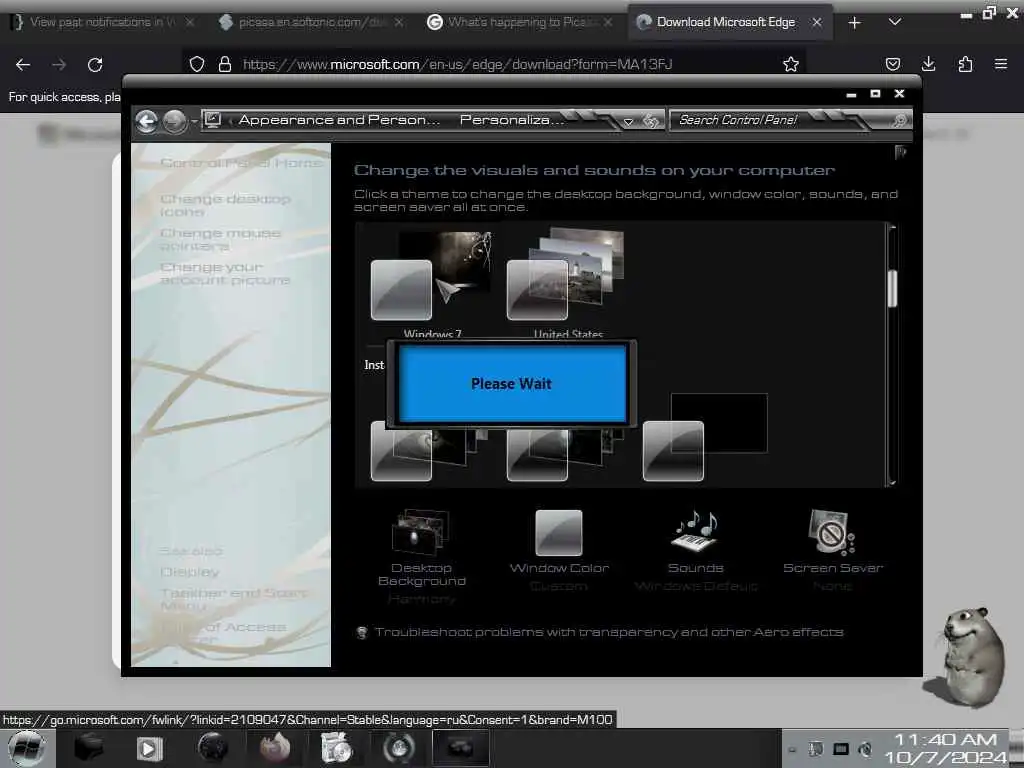This screenshot has width=1024, height=768.
Task: Open the circular ring taskbar icon
Action: tap(398, 748)
